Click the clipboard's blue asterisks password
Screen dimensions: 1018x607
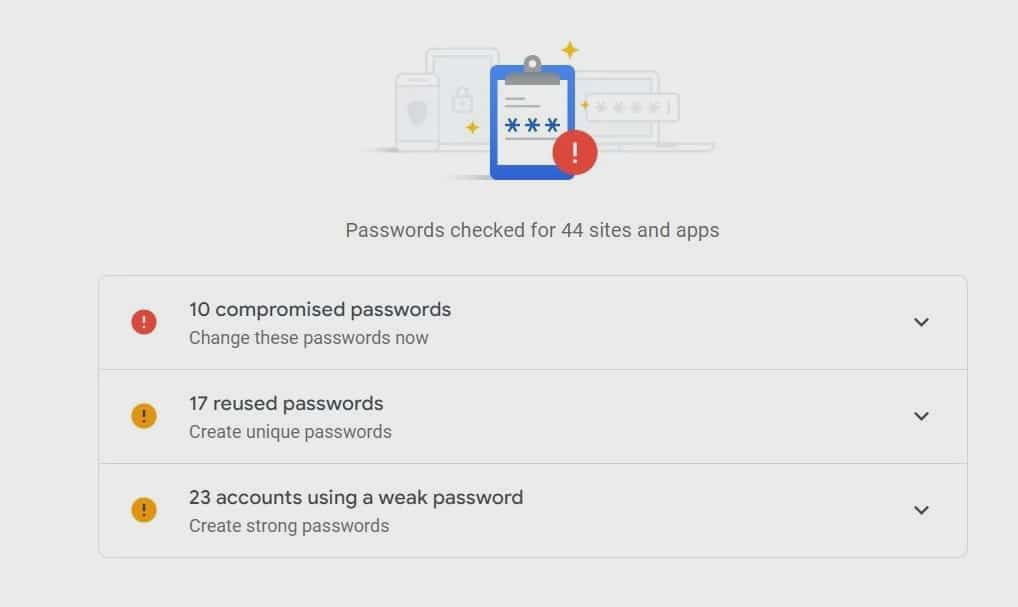(532, 125)
